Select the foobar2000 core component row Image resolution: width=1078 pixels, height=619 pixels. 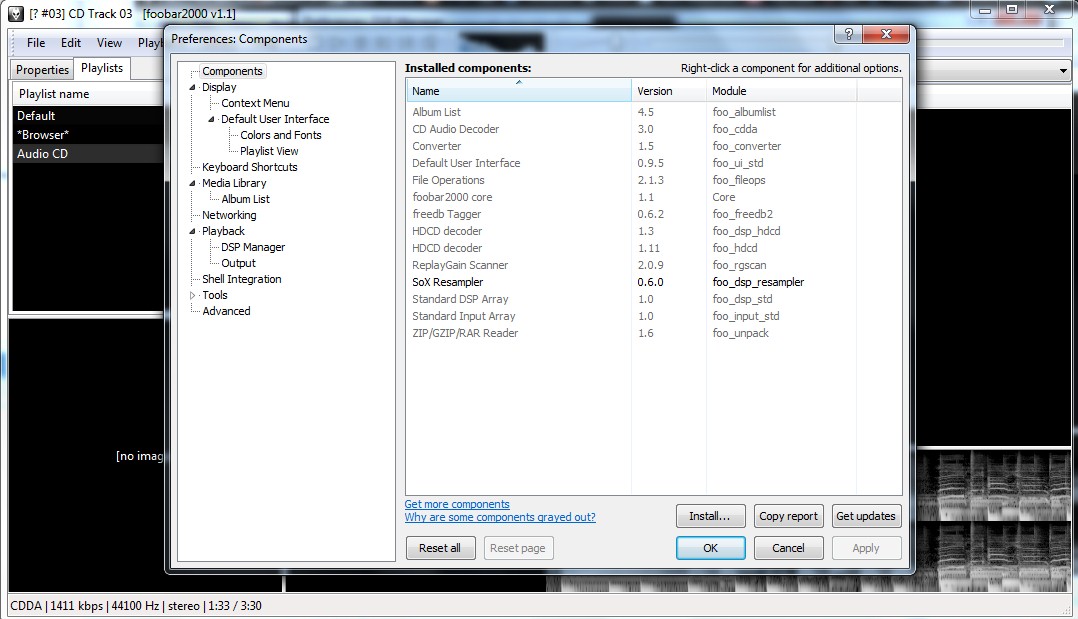coord(653,197)
